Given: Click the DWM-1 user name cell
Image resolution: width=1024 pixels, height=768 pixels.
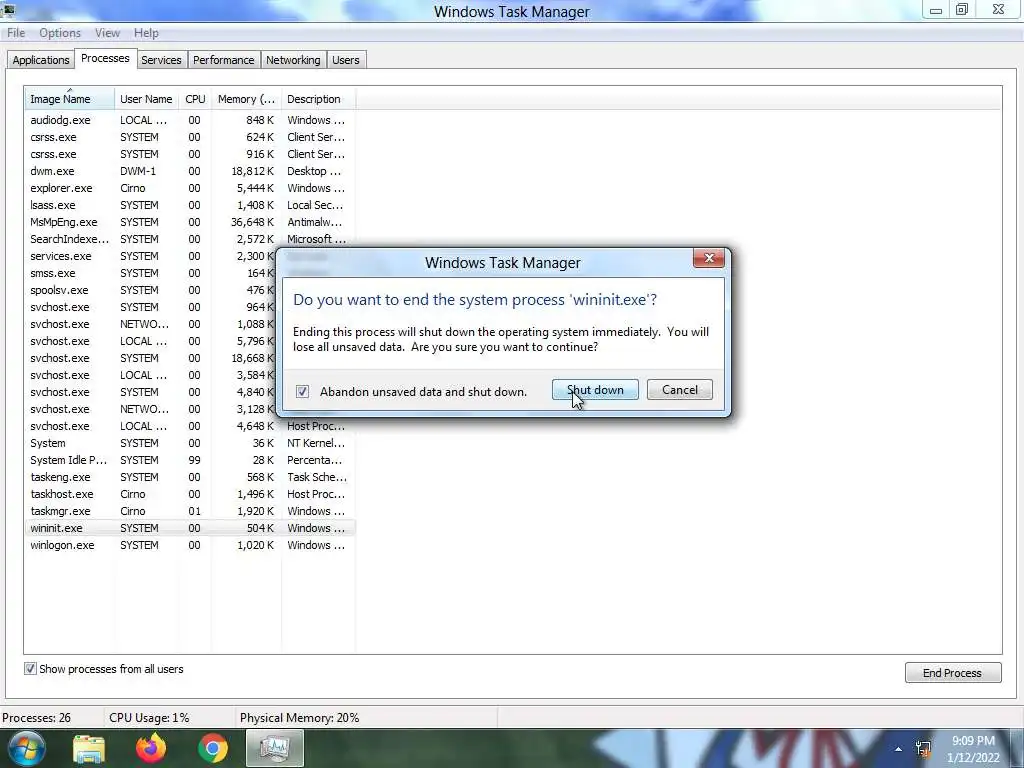Looking at the screenshot, I should tap(138, 171).
